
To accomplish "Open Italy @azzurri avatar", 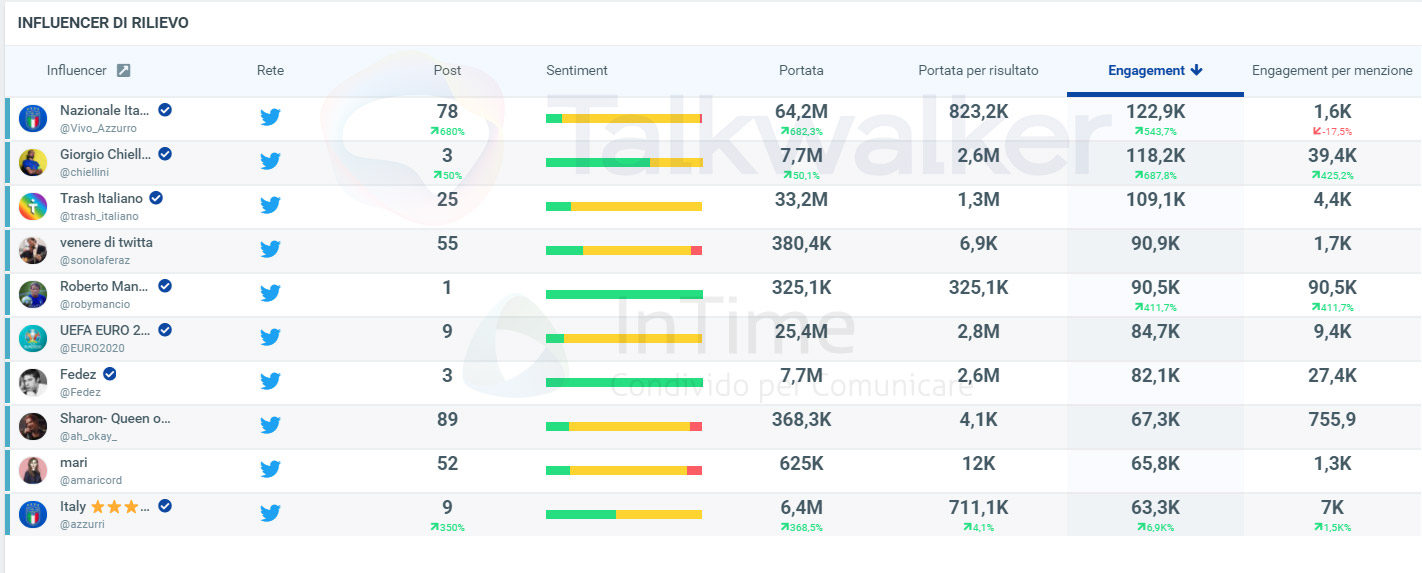I will [x=33, y=514].
